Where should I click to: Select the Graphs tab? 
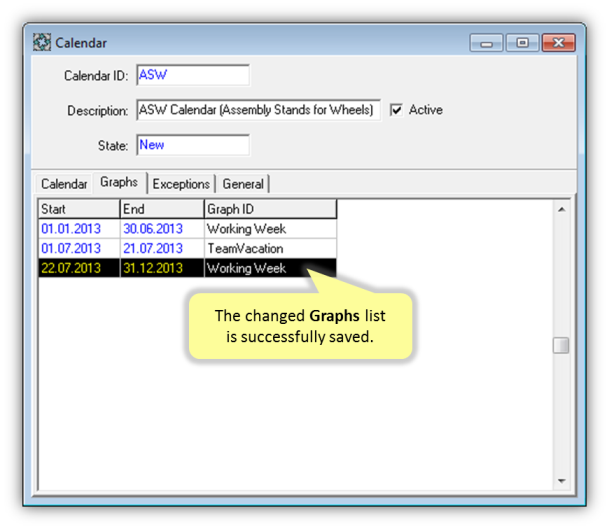tap(119, 182)
